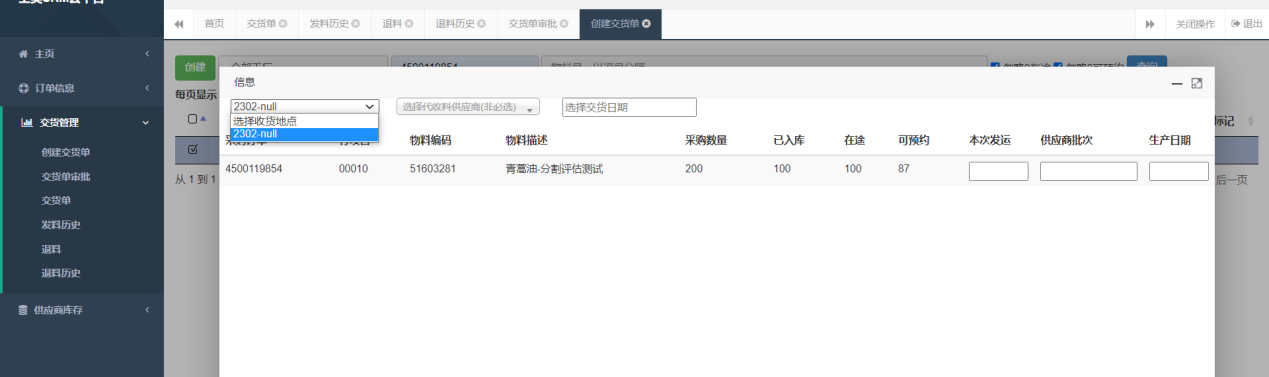The image size is (1269, 377).
Task: Expand the 供应商库存 sidebar menu chevron
Action: click(146, 310)
